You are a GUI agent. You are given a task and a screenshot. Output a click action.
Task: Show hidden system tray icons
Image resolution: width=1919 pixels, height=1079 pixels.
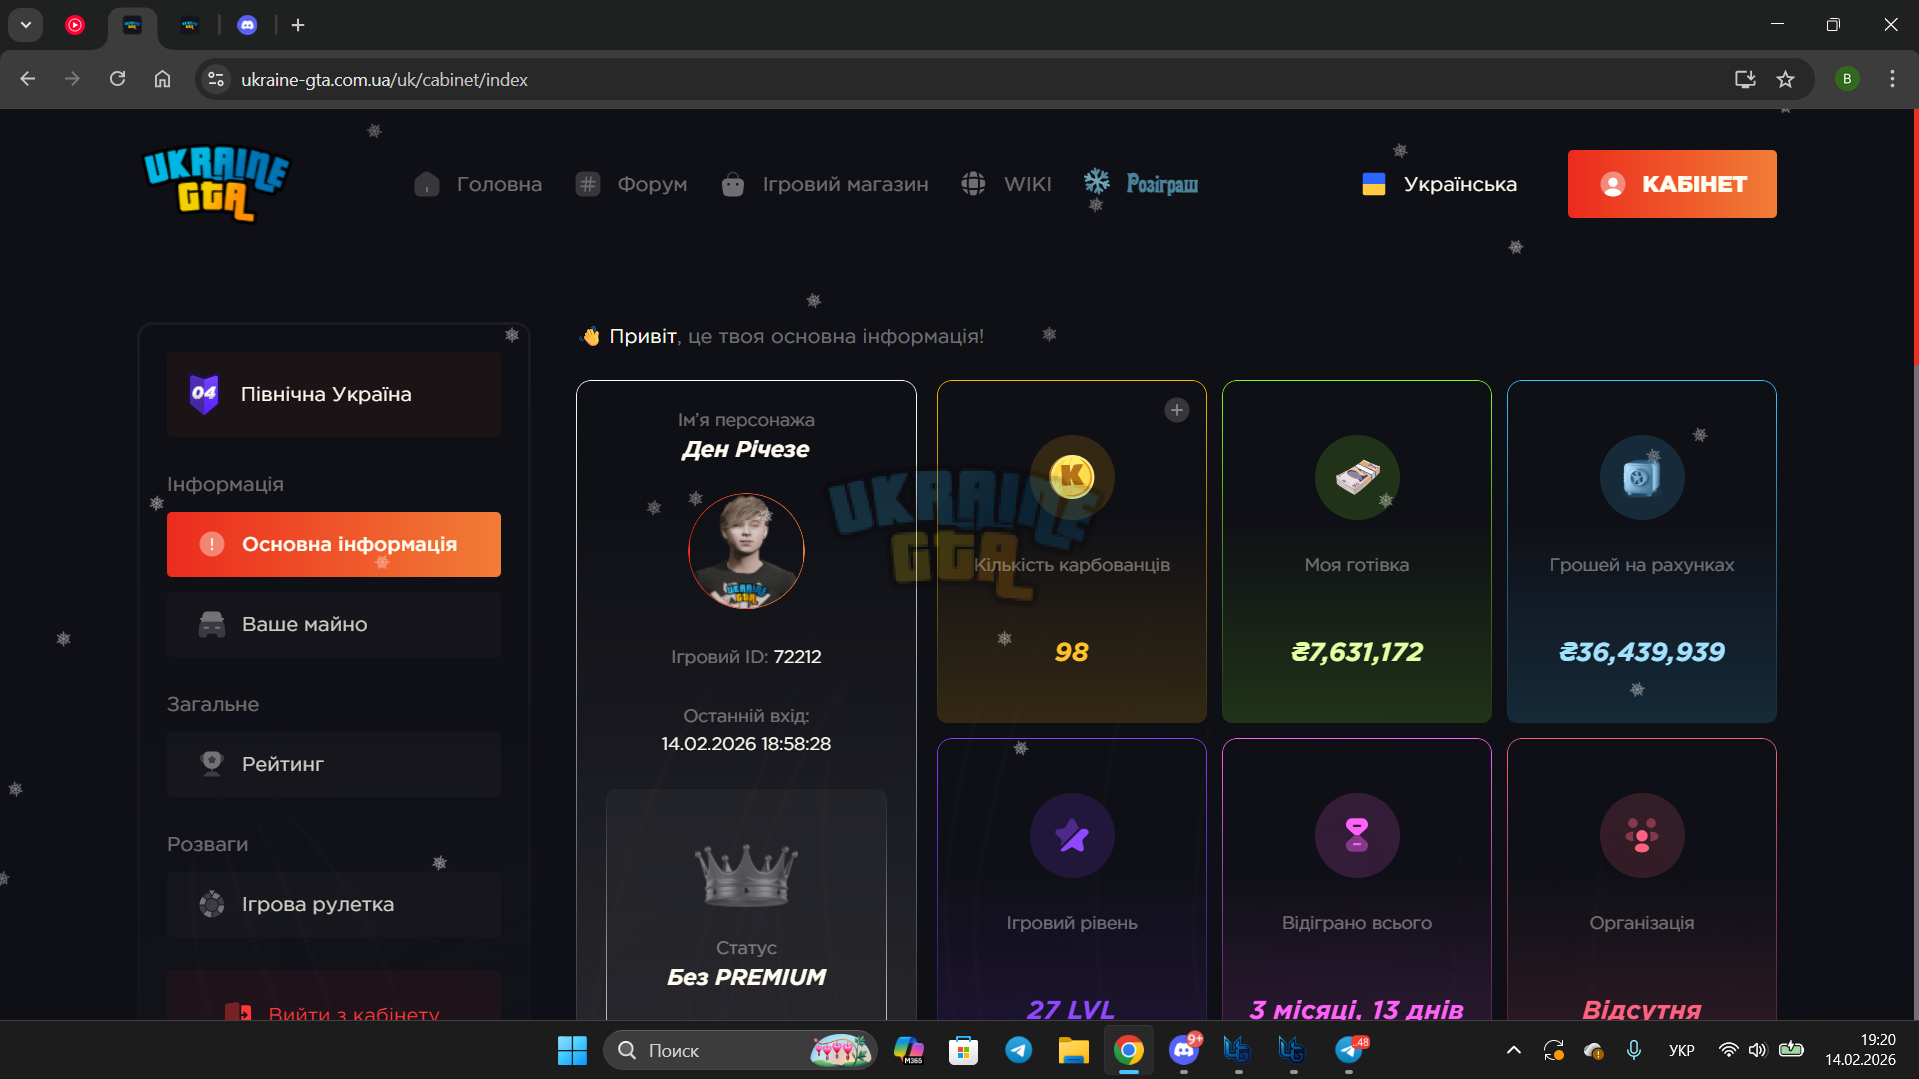click(x=1514, y=1050)
